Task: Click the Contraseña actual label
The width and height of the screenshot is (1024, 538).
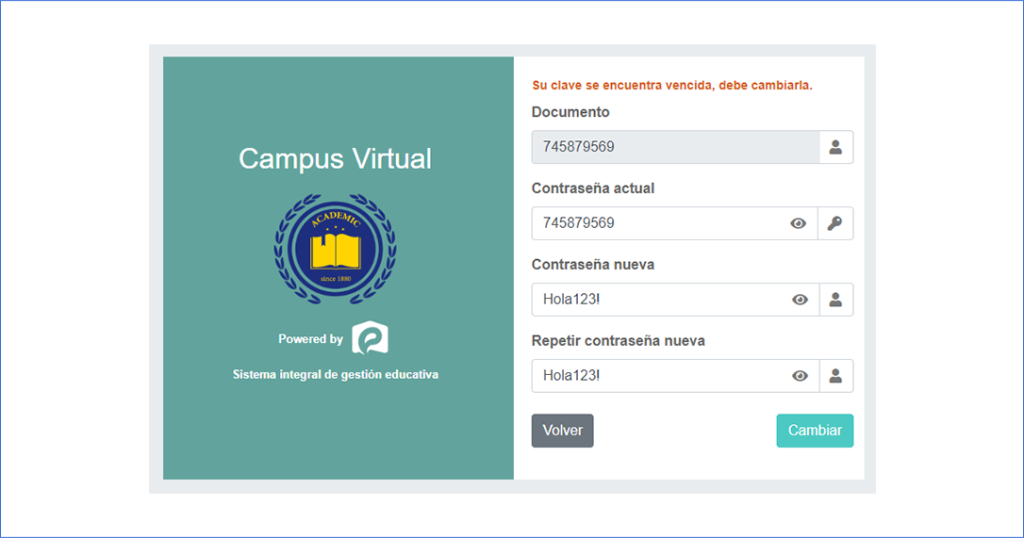Action: pos(593,188)
